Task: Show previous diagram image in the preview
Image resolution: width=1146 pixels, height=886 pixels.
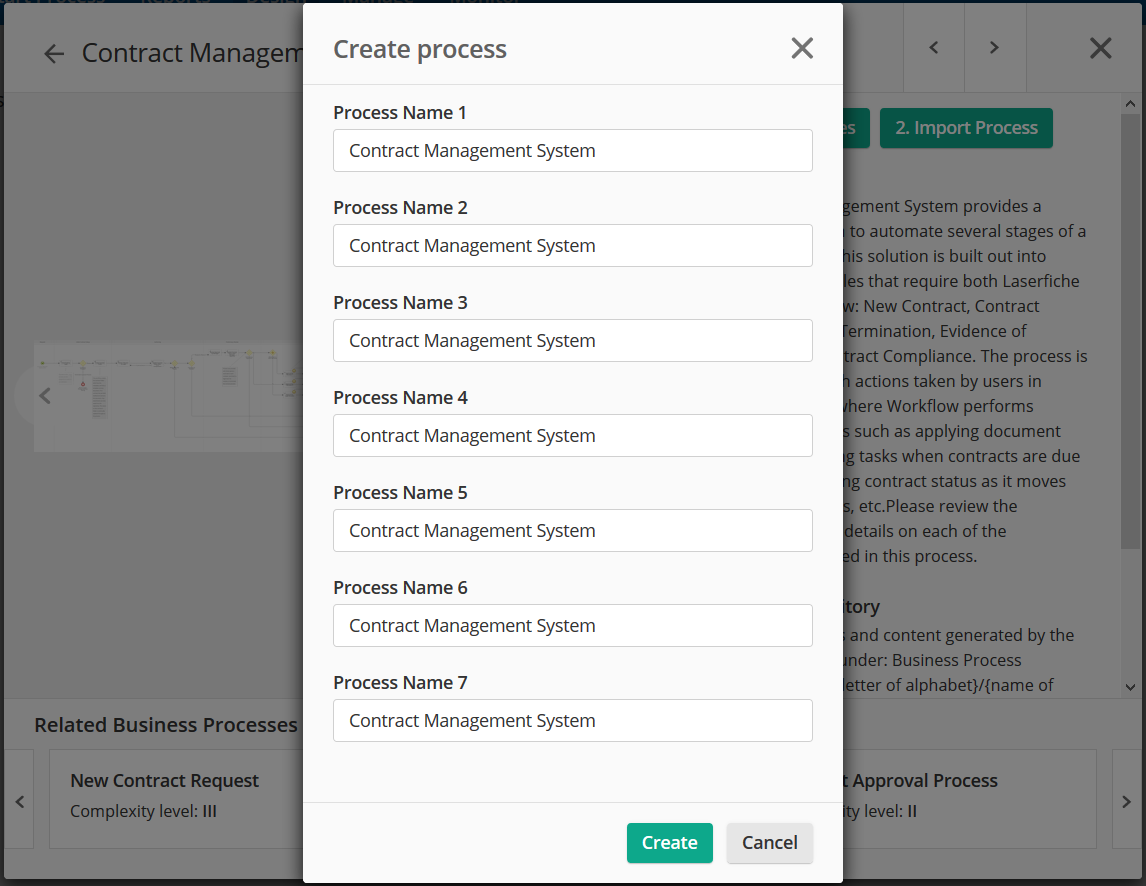Action: pos(45,395)
